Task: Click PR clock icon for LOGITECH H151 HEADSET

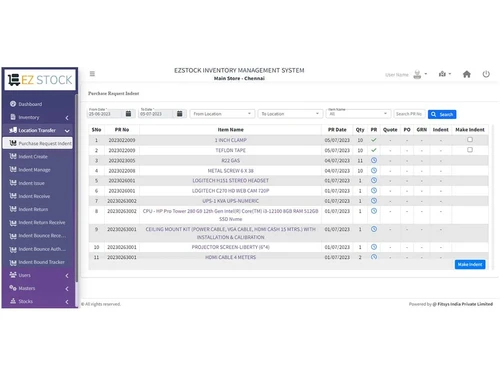Action: click(374, 180)
